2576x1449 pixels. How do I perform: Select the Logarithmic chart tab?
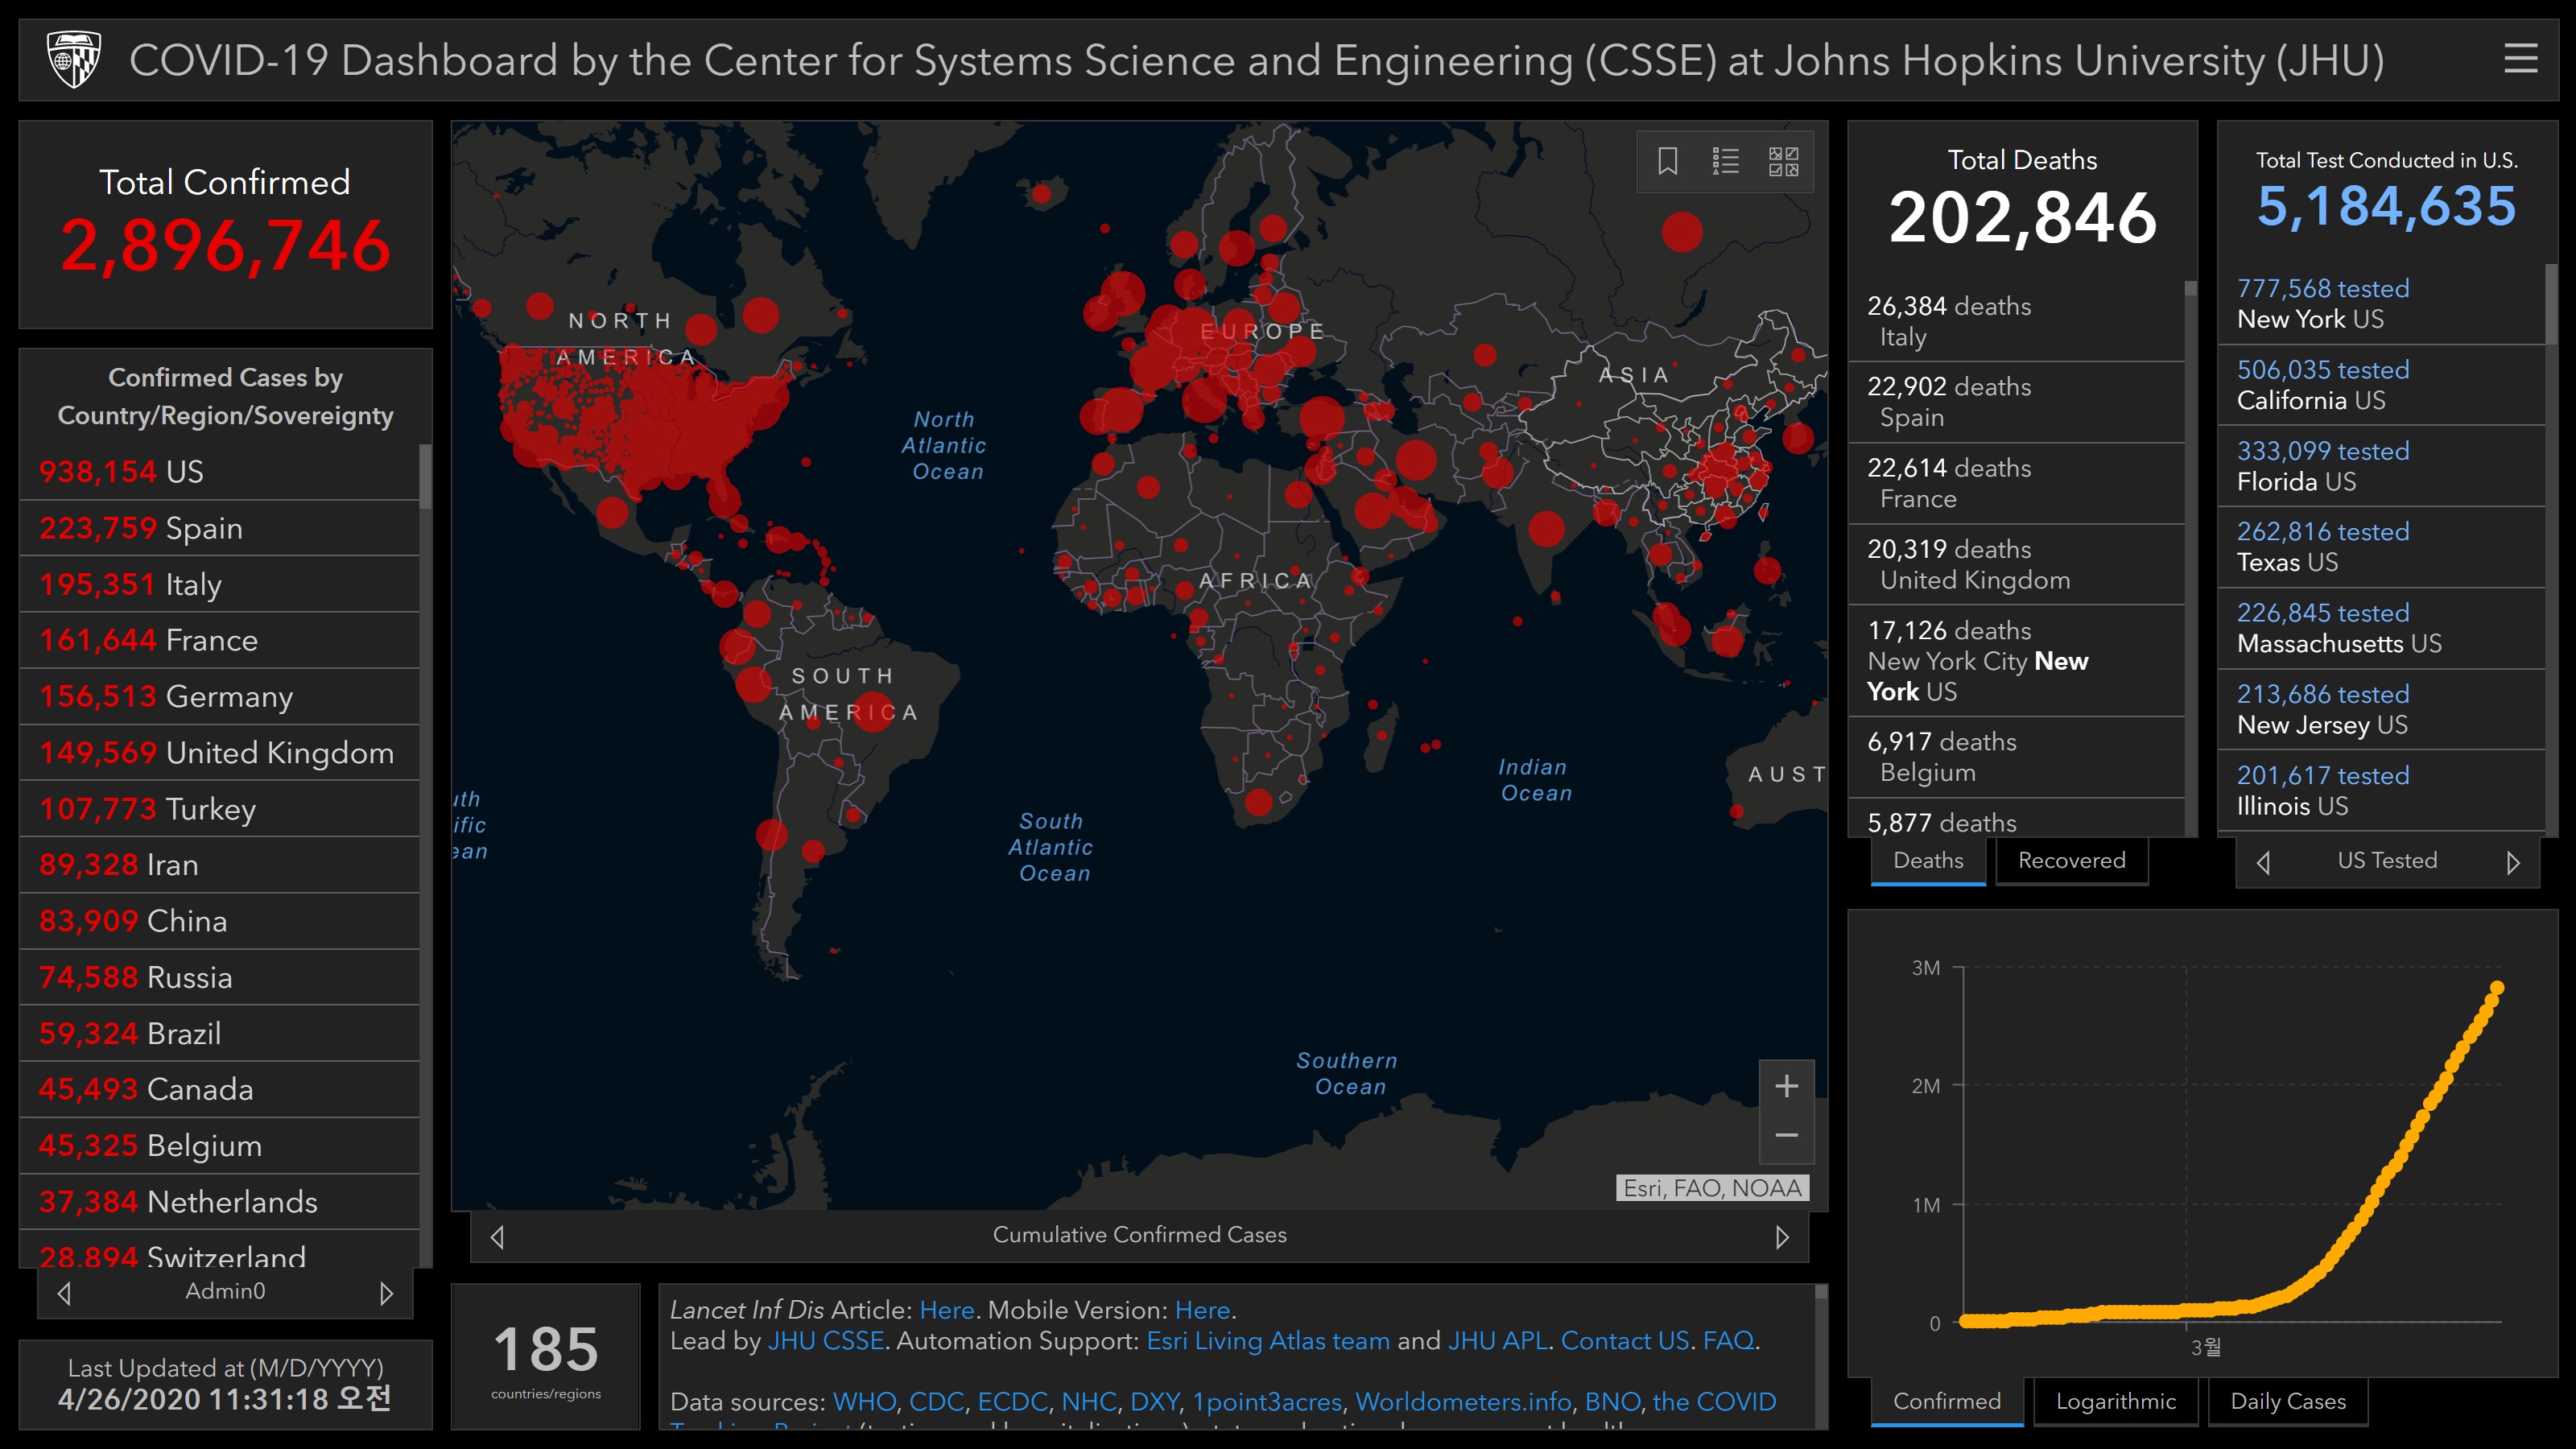tap(2115, 1401)
